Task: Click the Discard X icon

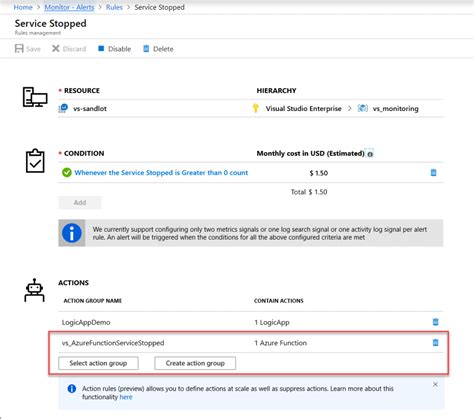Action: (x=56, y=49)
